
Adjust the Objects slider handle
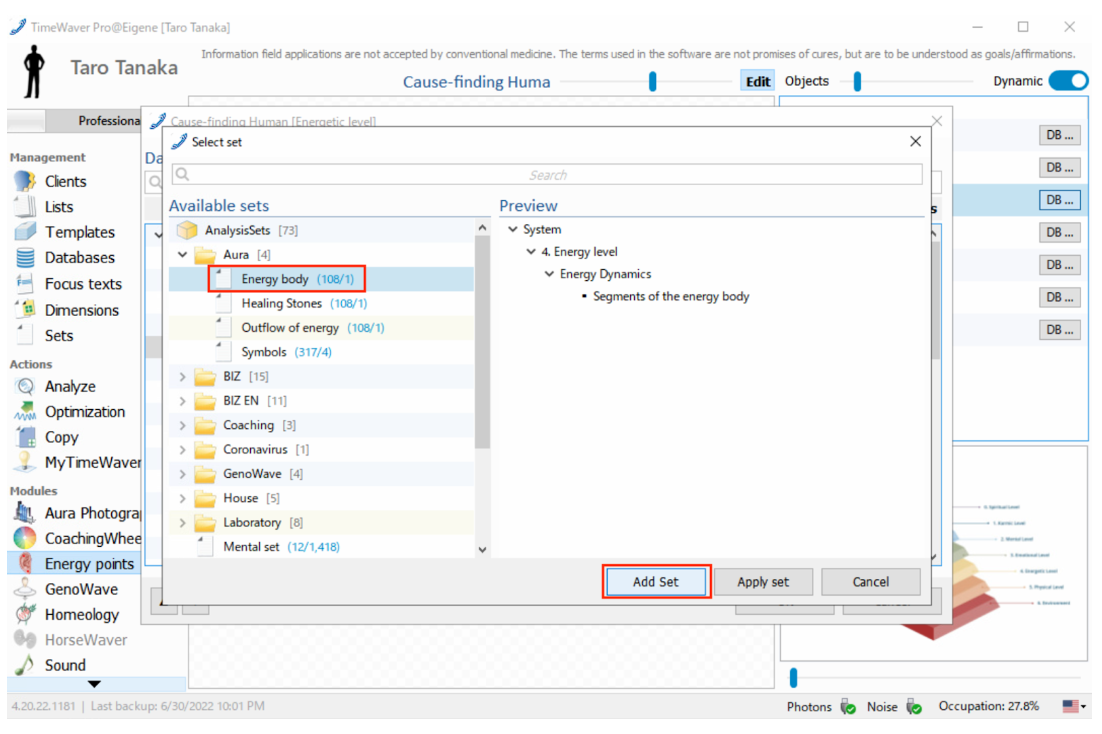pos(857,82)
